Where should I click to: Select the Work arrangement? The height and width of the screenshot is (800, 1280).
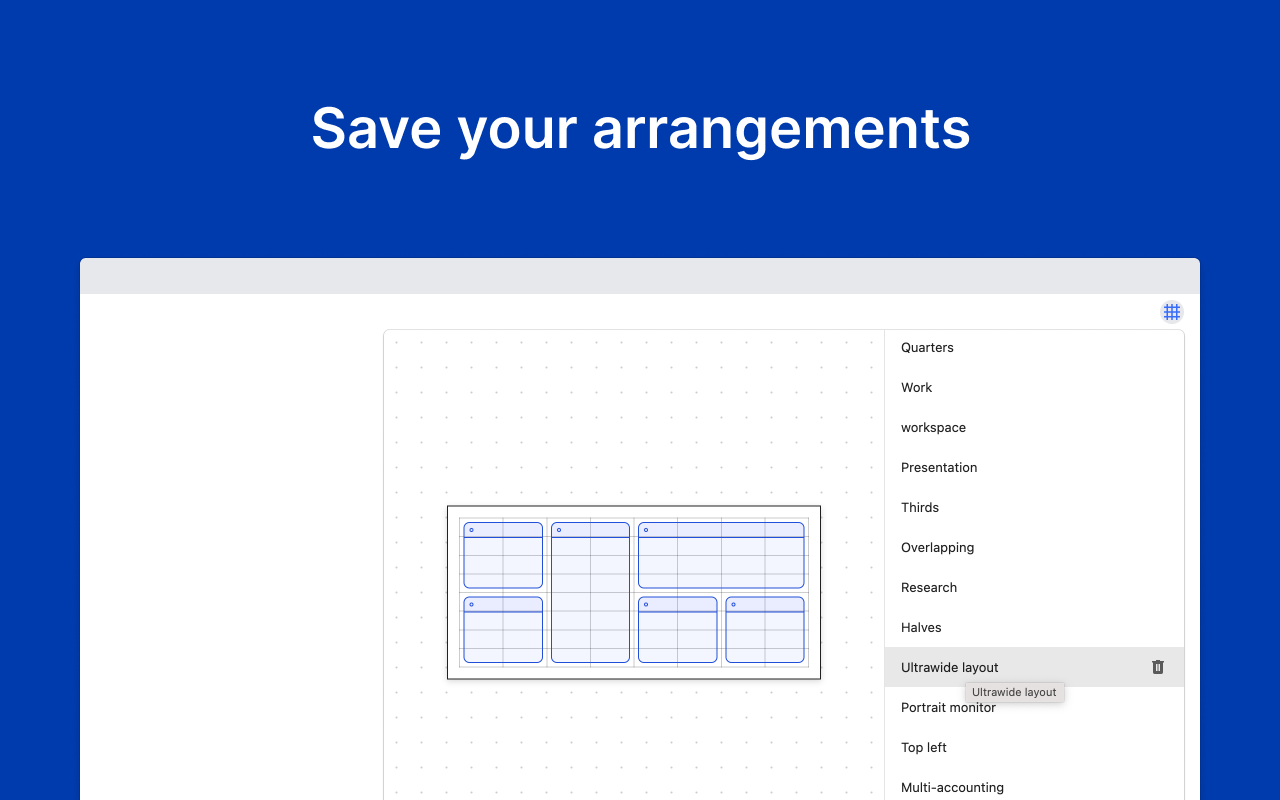1034,387
